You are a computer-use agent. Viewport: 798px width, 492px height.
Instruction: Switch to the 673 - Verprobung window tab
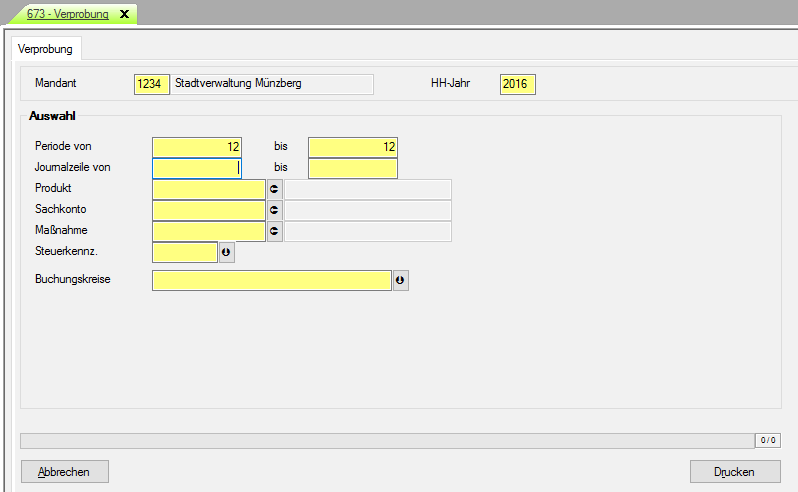pyautogui.click(x=67, y=15)
